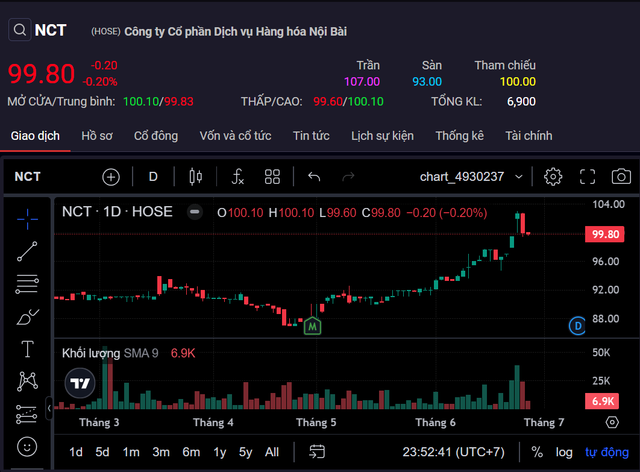Screen dimensions: 640x472
Task: Set range to 6m
Action: [x=191, y=452]
